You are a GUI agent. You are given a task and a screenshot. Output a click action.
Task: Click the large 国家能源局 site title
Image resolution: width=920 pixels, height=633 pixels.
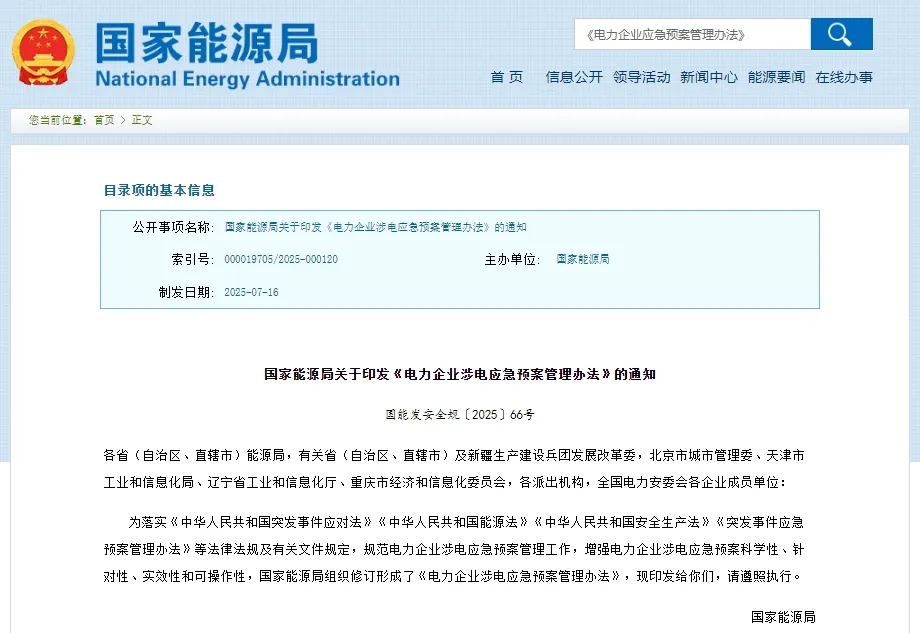[x=207, y=42]
